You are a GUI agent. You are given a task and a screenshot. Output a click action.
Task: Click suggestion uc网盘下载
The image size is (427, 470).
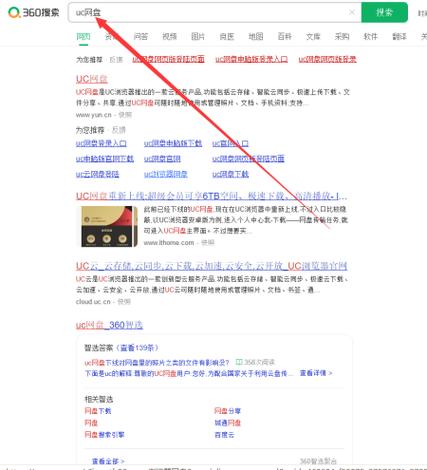tap(230, 174)
